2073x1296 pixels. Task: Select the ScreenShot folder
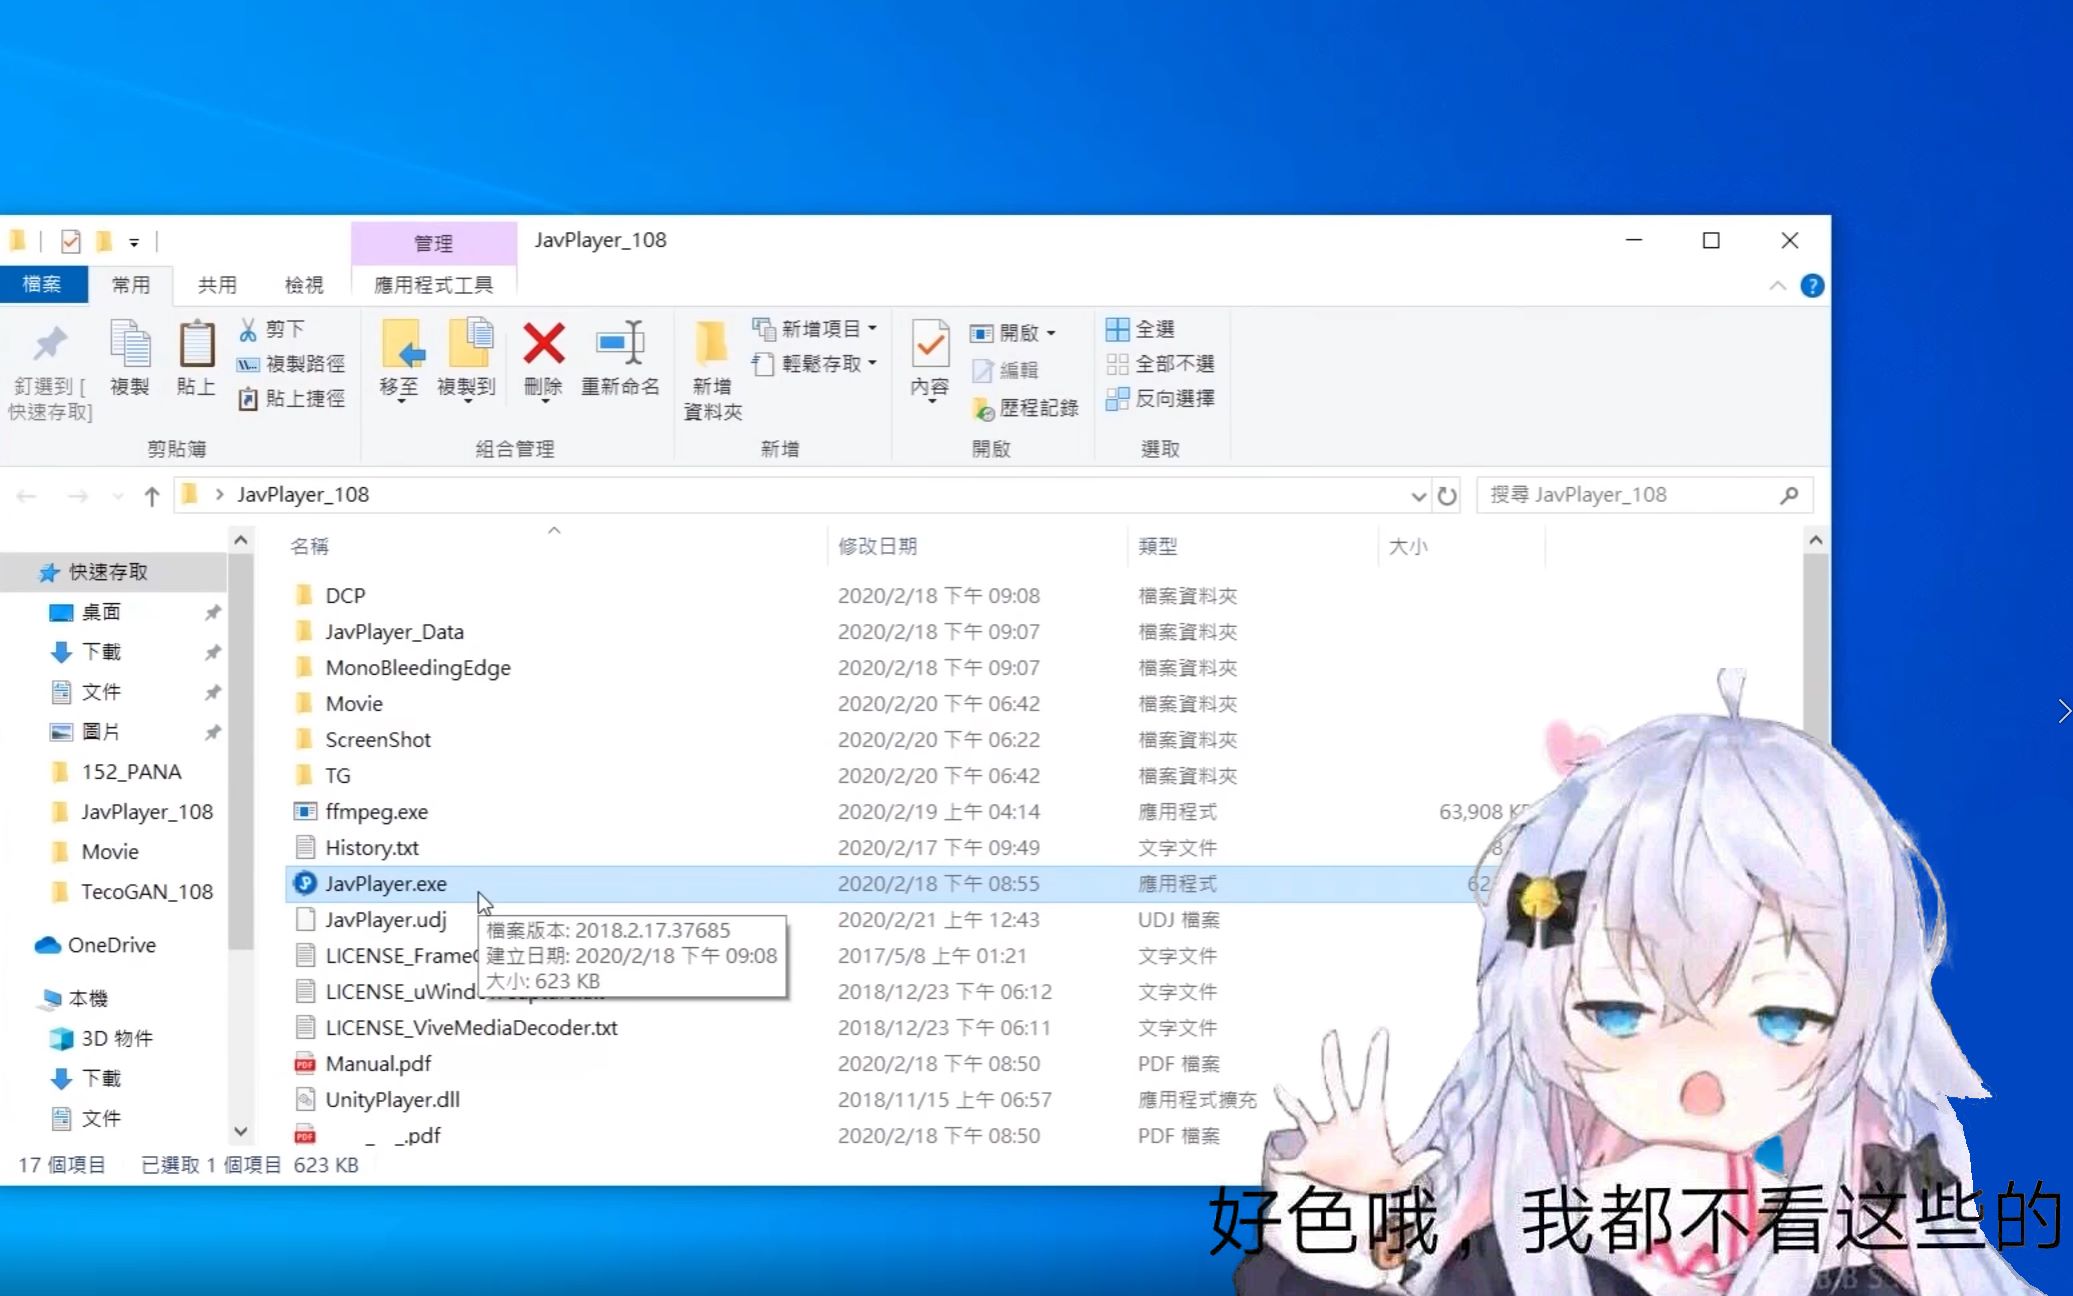click(378, 740)
